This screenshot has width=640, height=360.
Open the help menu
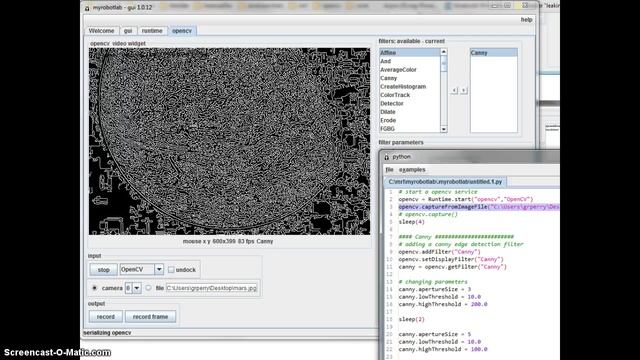(x=526, y=20)
